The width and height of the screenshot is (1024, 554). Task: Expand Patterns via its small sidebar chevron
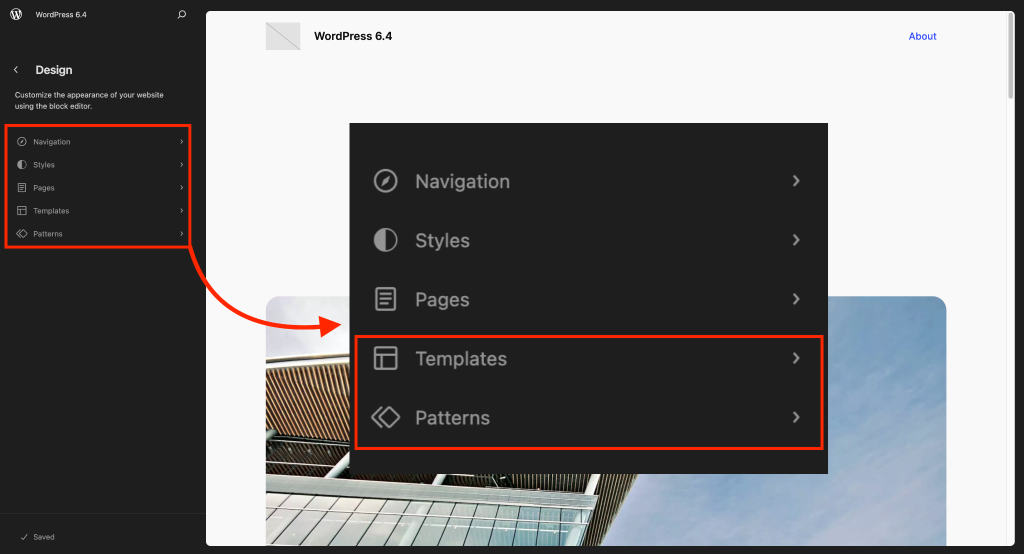click(182, 233)
